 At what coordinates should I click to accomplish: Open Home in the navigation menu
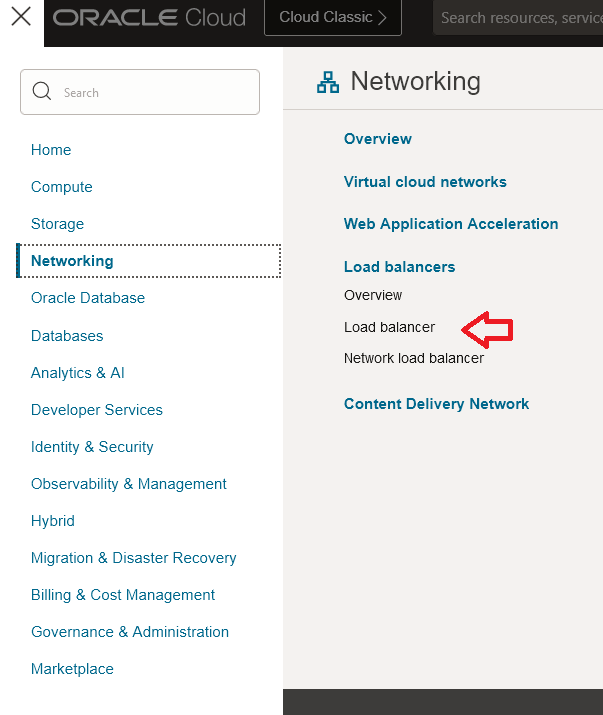coord(51,150)
